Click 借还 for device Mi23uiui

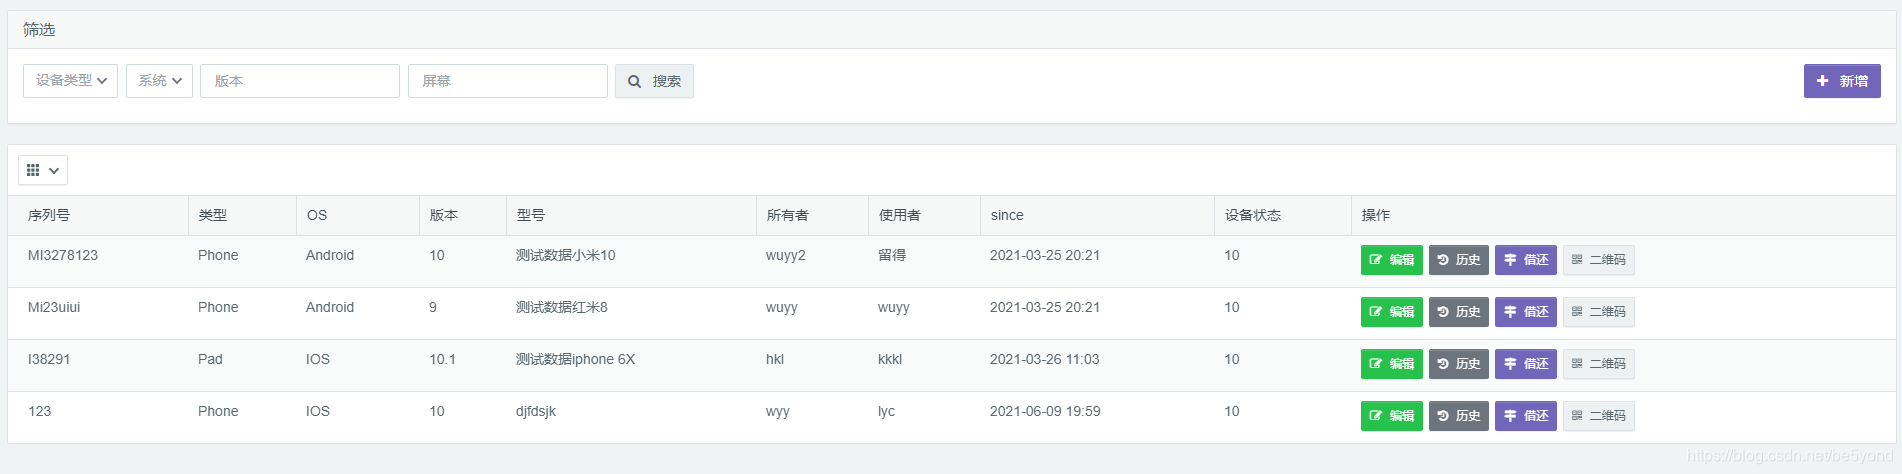[x=1526, y=312]
